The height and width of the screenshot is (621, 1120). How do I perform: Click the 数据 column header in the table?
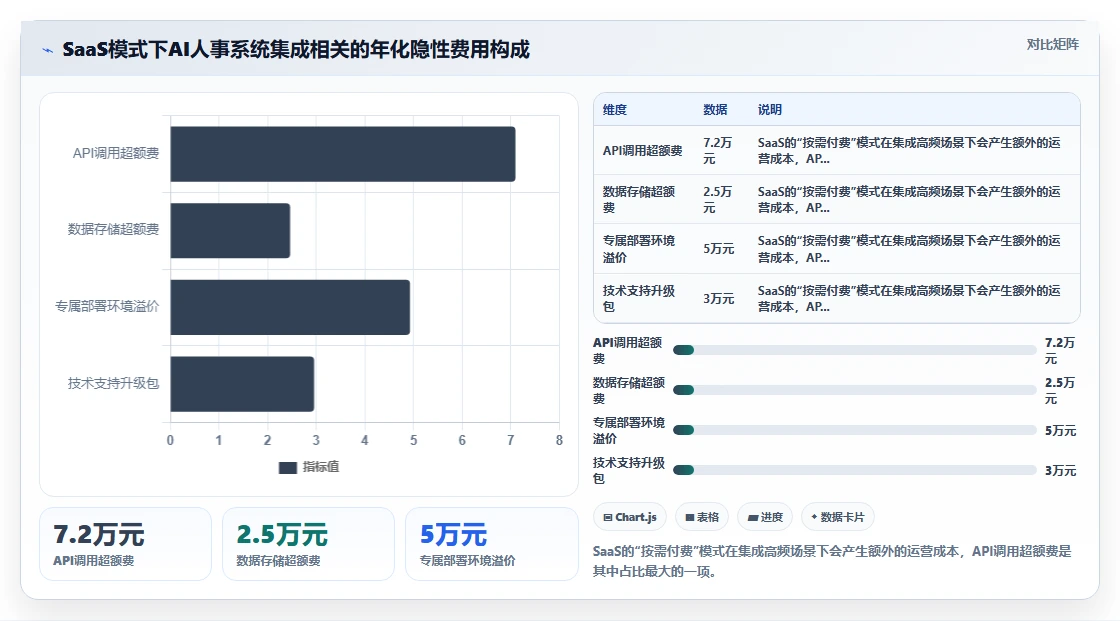click(x=715, y=109)
